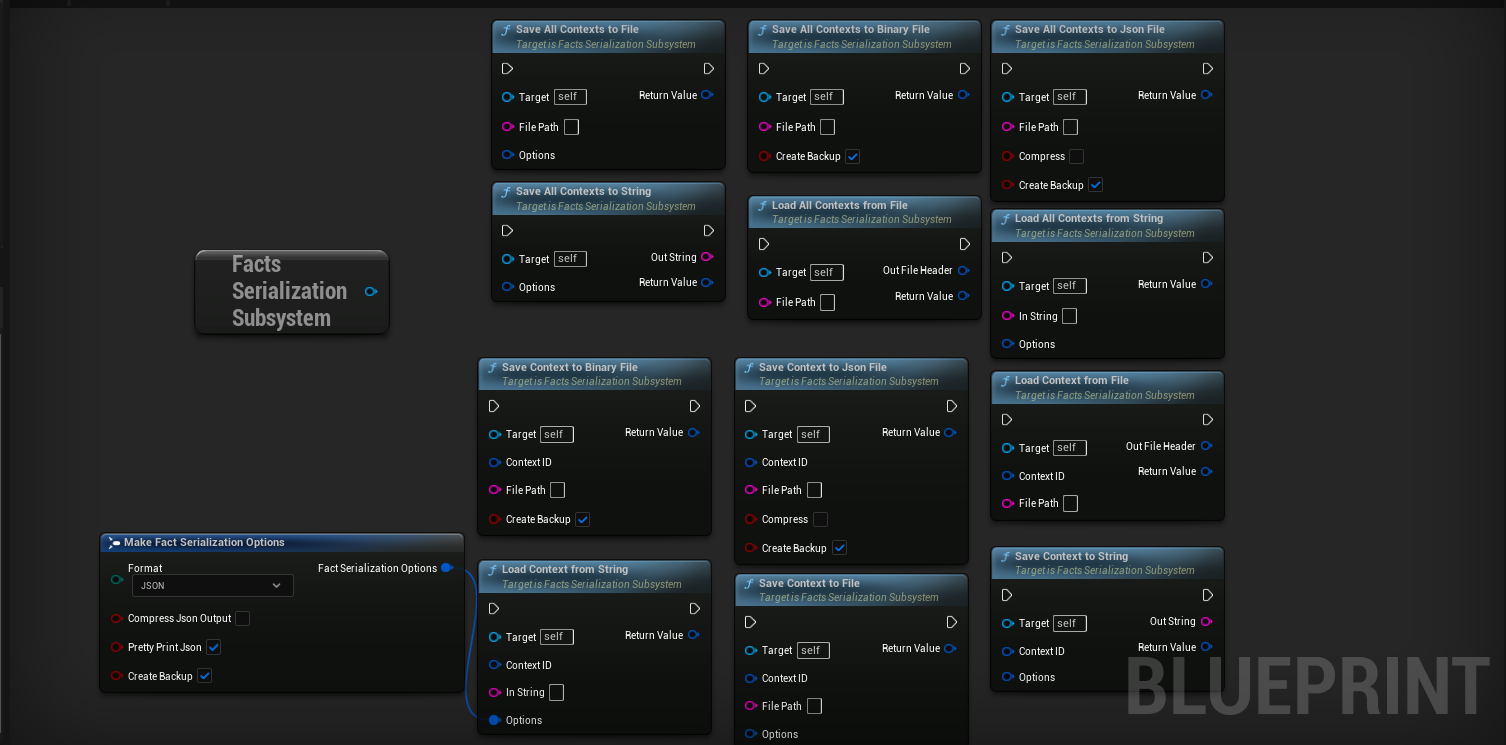Click Return Value pin of Save Context to Binary File
The image size is (1506, 745).
point(693,432)
